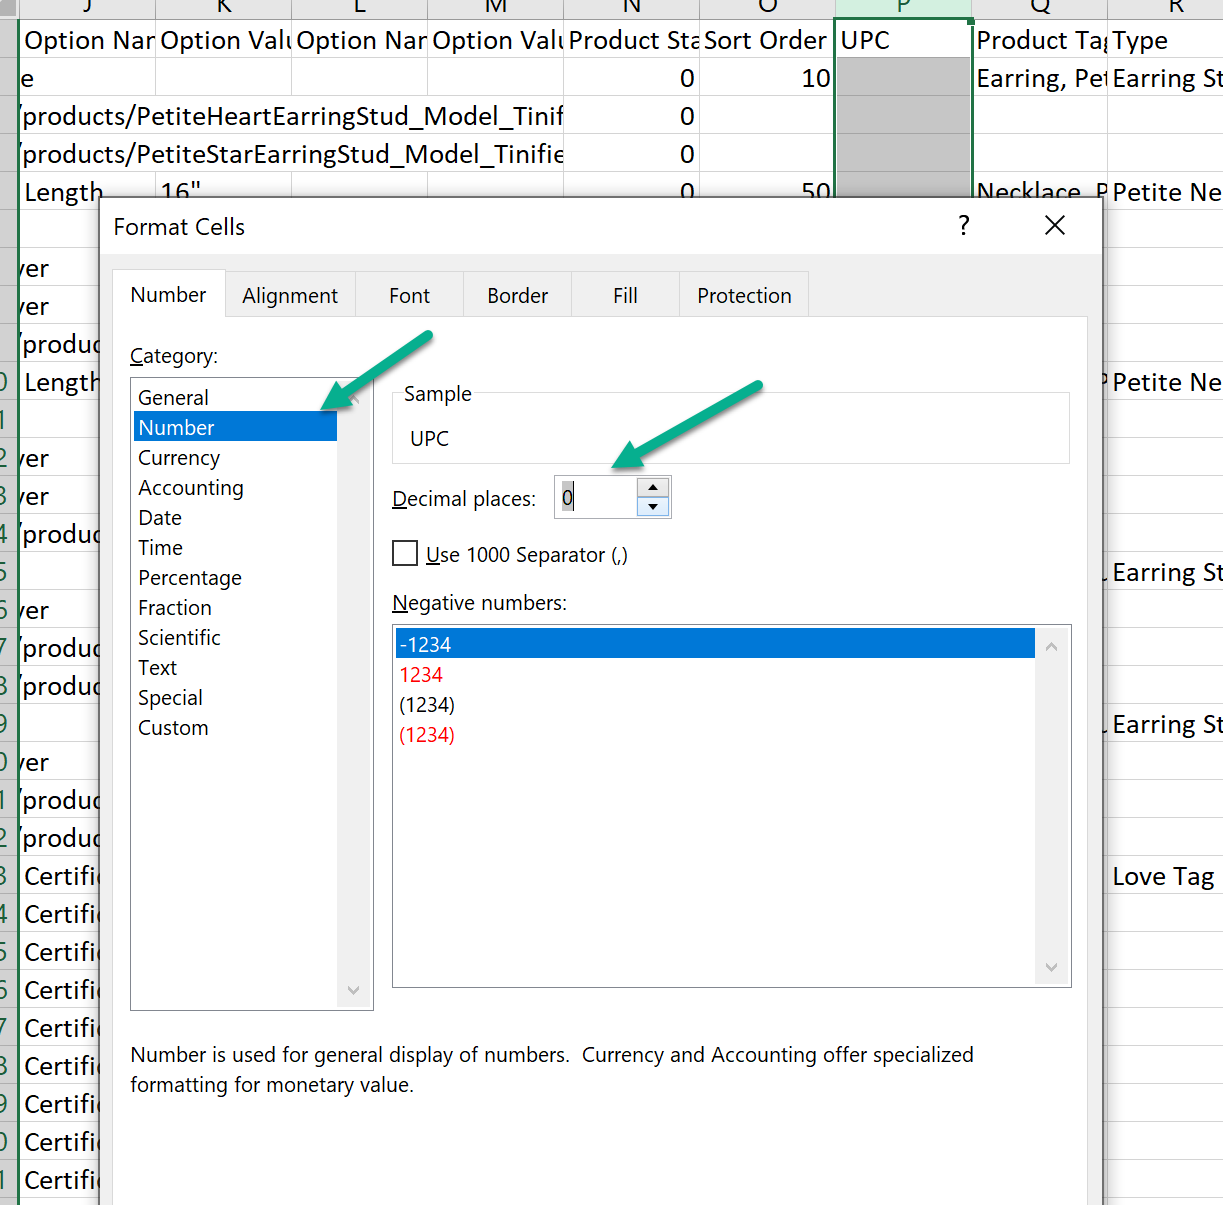Choose the Text category

158,668
